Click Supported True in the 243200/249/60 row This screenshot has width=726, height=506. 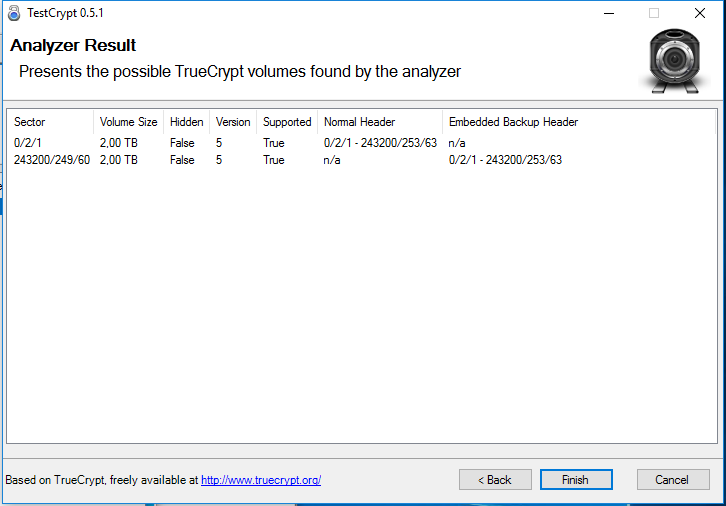coord(274,160)
